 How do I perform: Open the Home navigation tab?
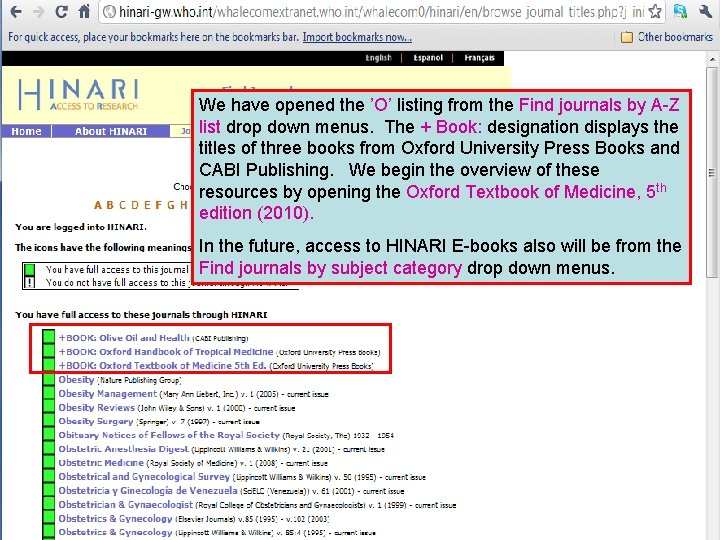click(x=26, y=131)
